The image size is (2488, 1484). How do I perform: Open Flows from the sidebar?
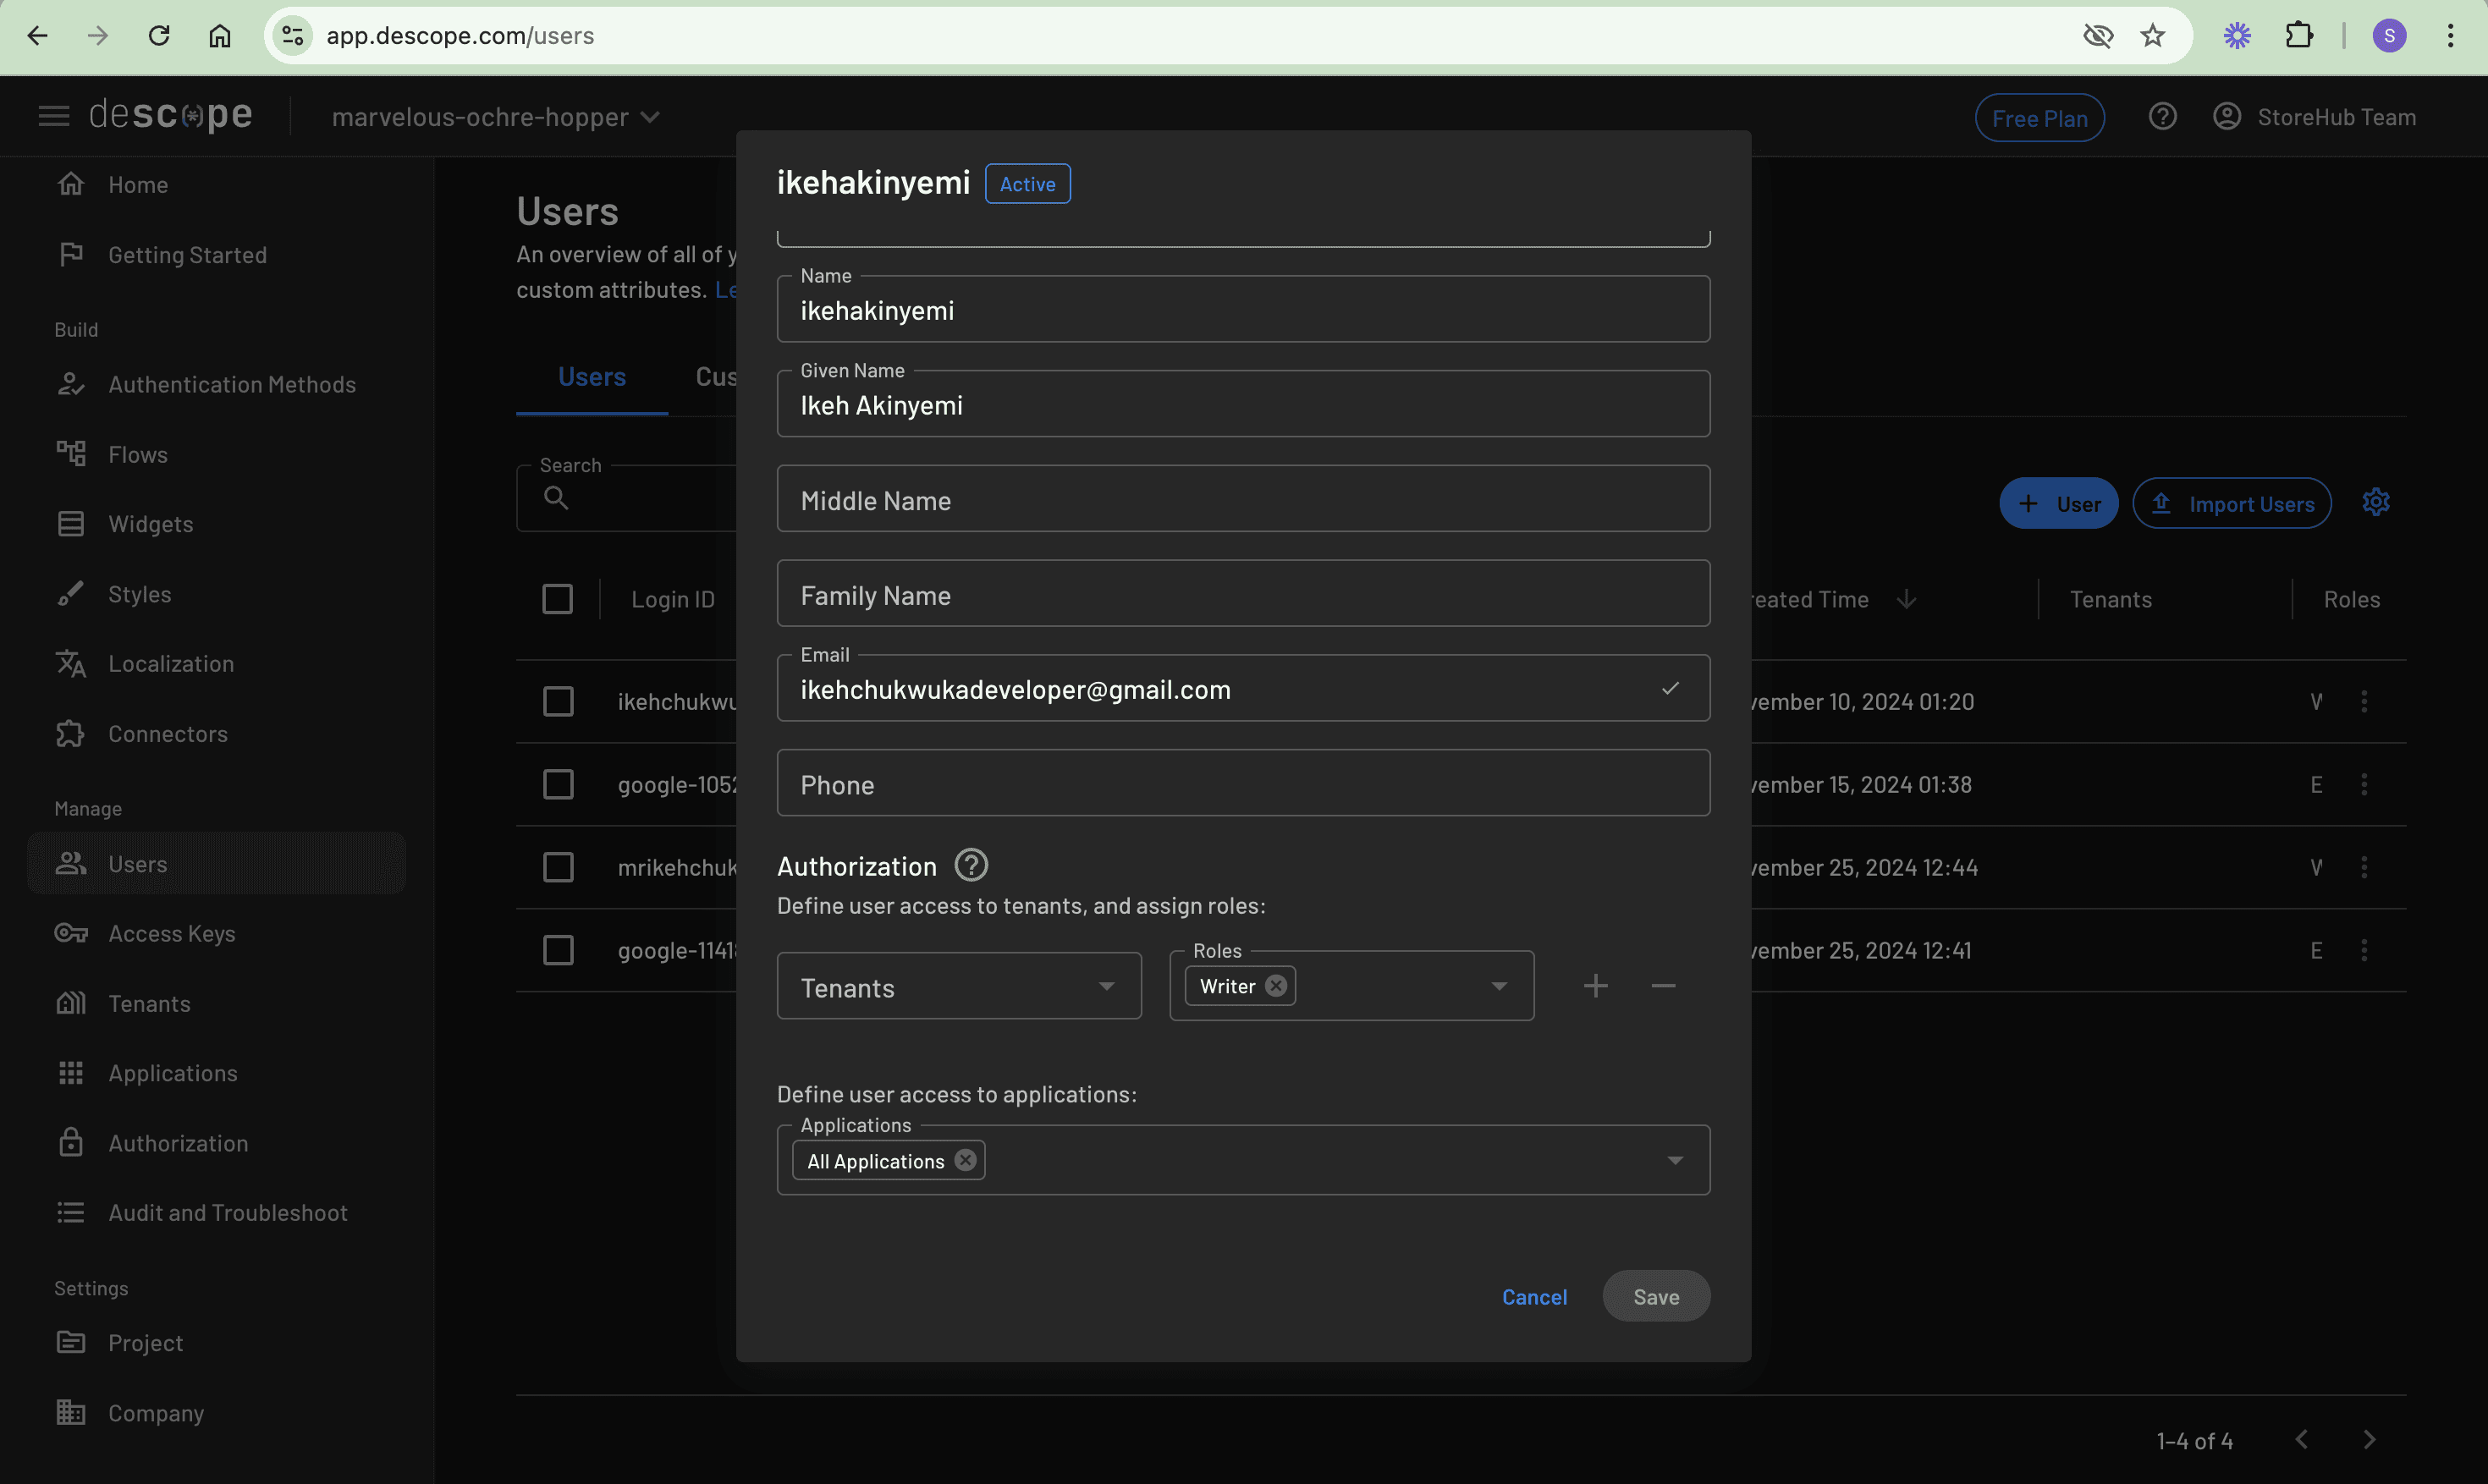137,454
